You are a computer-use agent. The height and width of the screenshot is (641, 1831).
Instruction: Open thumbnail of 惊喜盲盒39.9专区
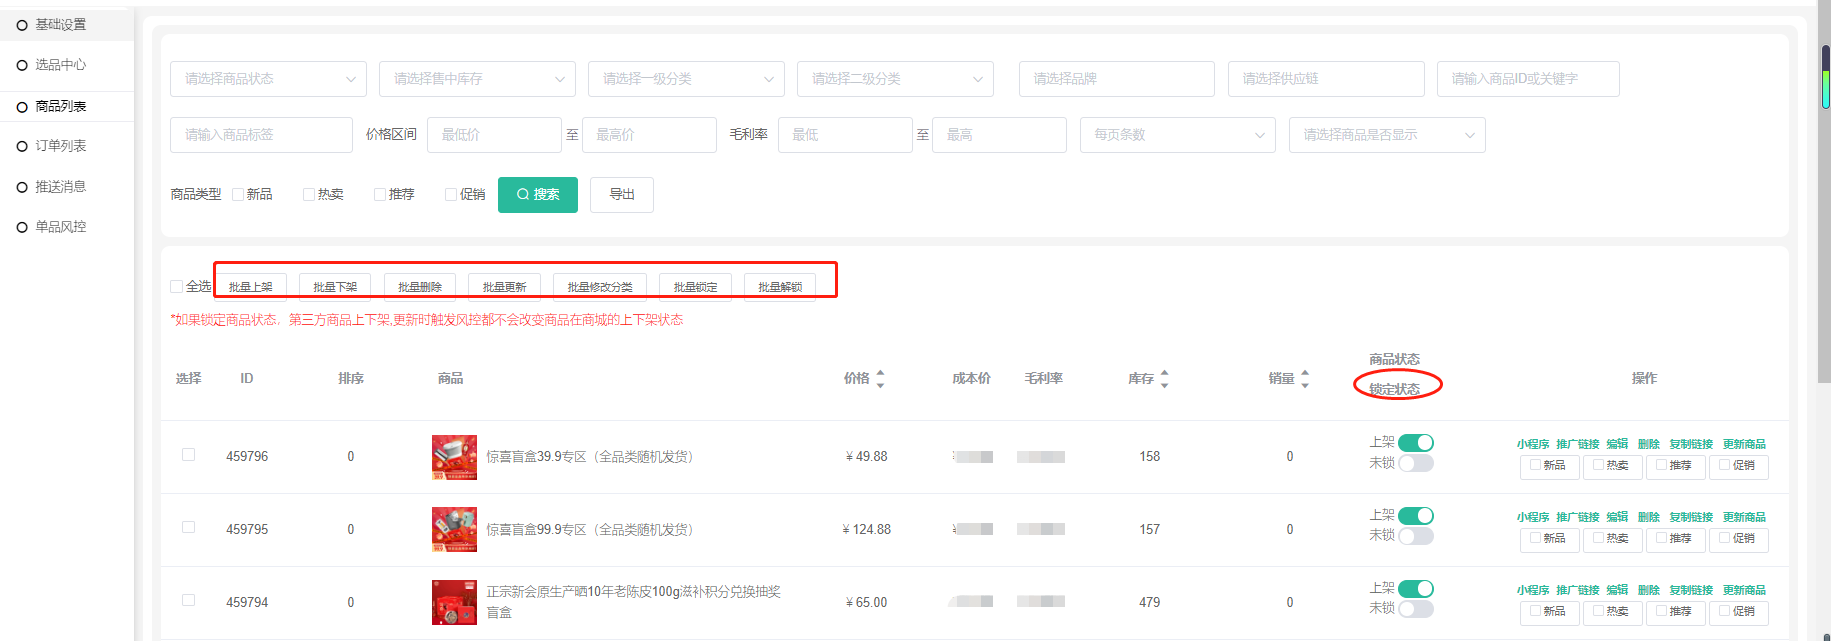[x=454, y=457]
